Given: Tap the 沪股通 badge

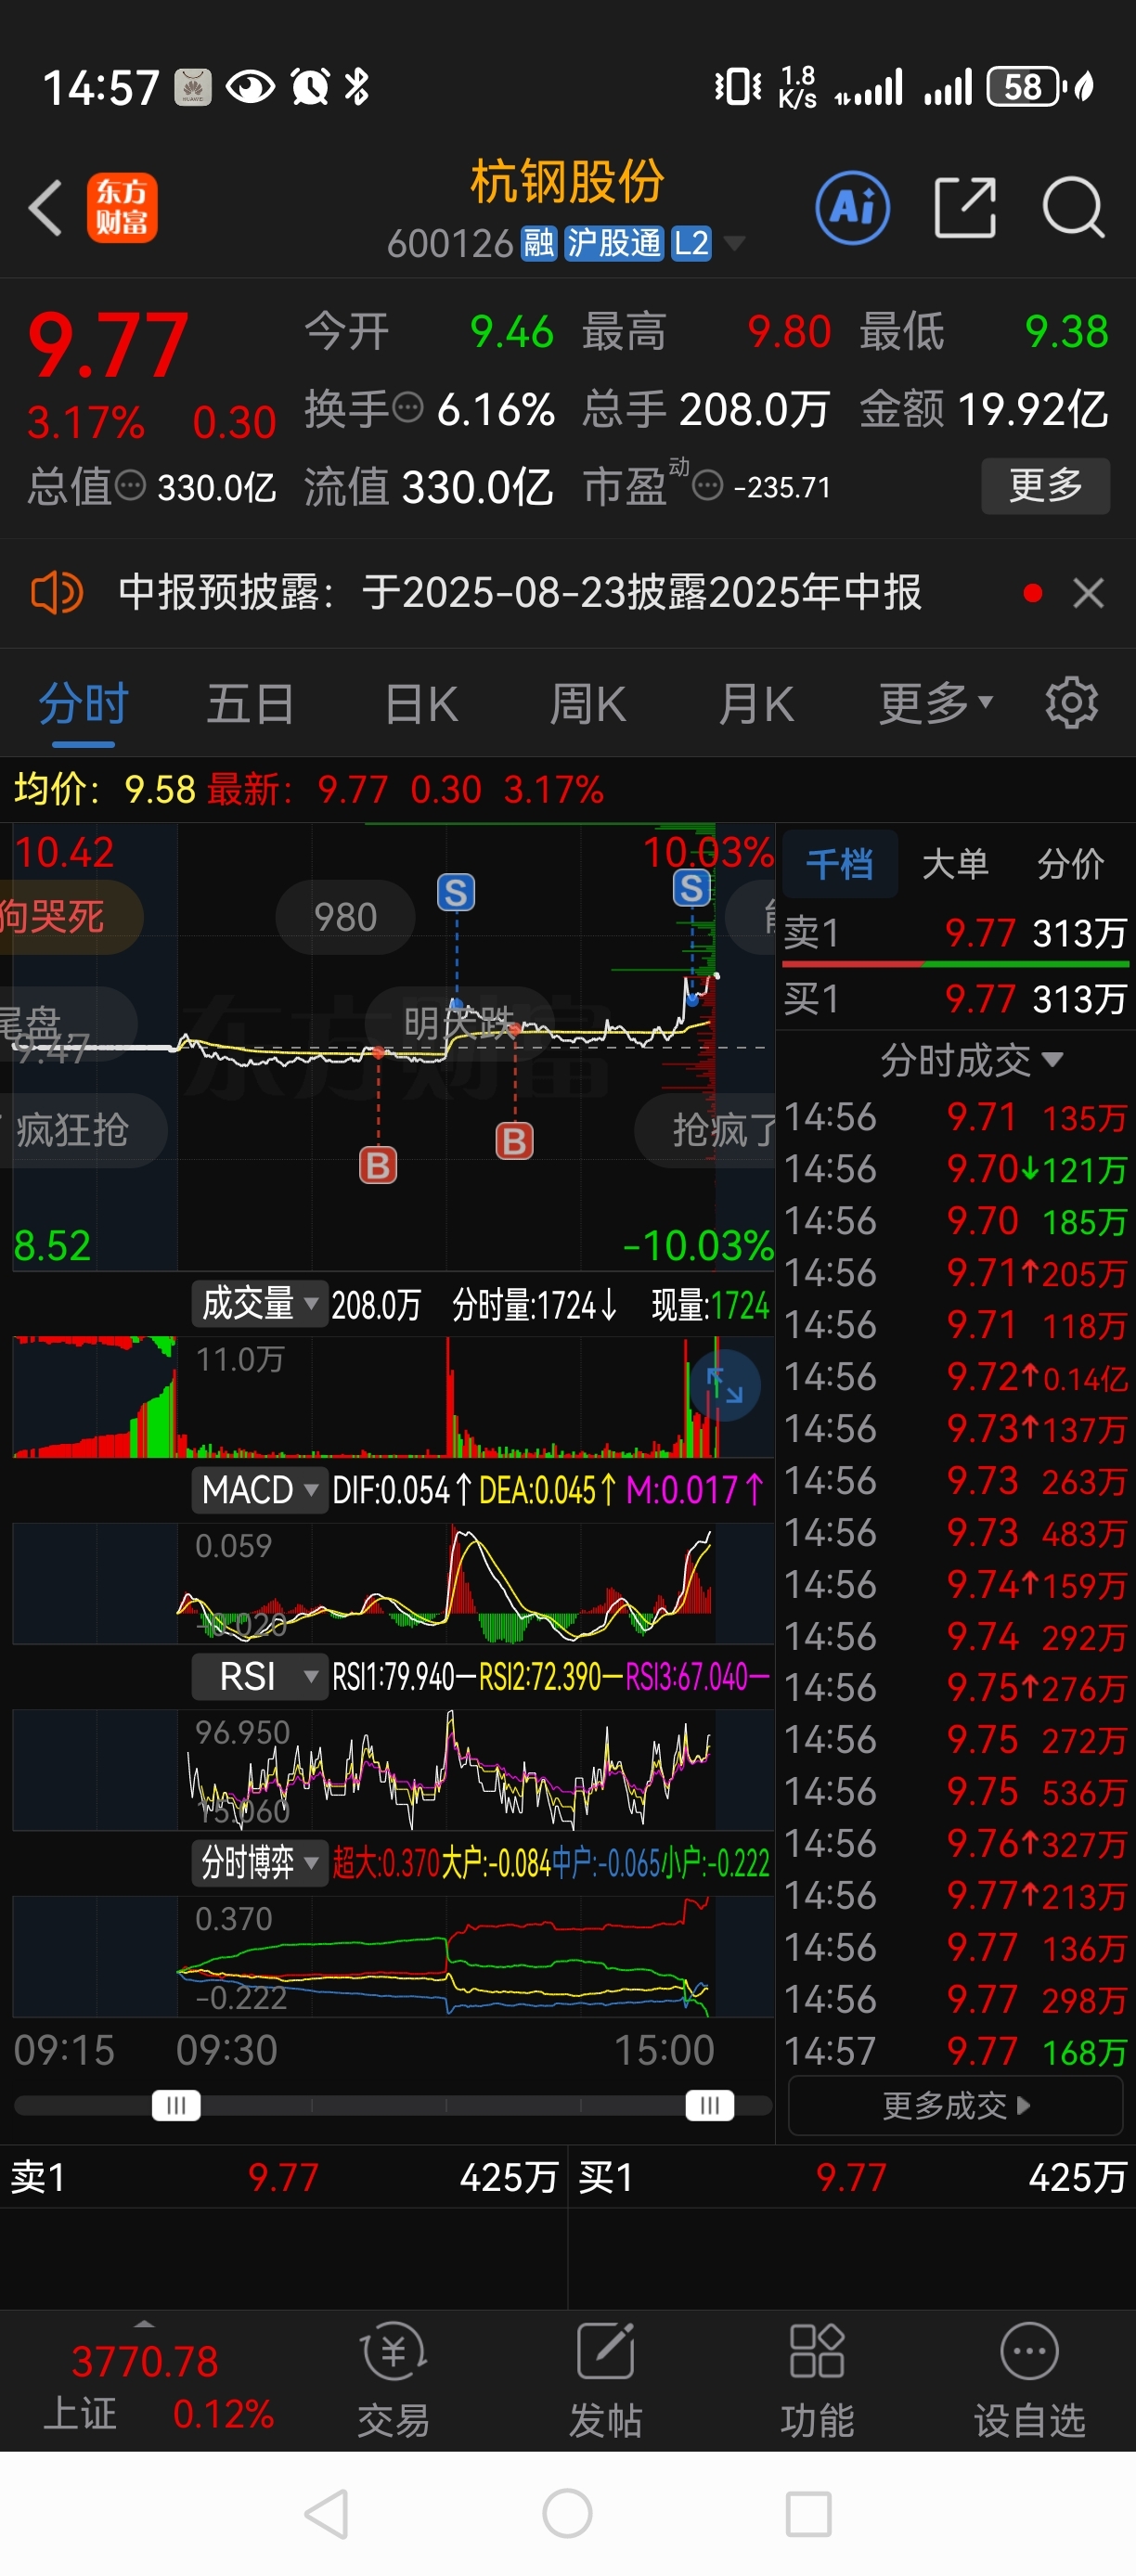Looking at the screenshot, I should tap(614, 243).
